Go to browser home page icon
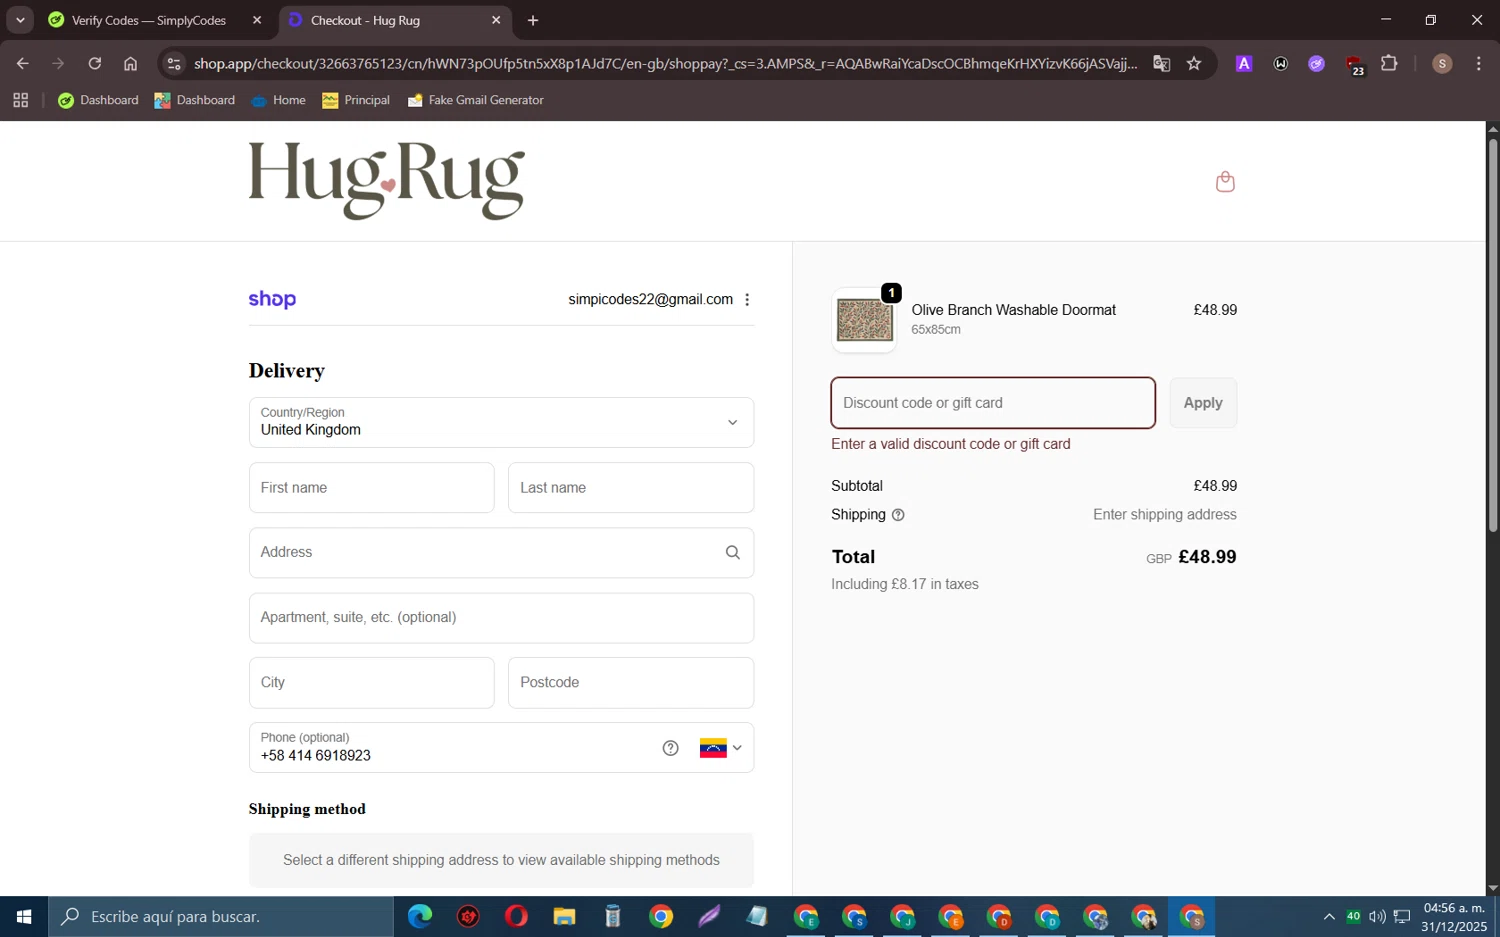 click(130, 63)
